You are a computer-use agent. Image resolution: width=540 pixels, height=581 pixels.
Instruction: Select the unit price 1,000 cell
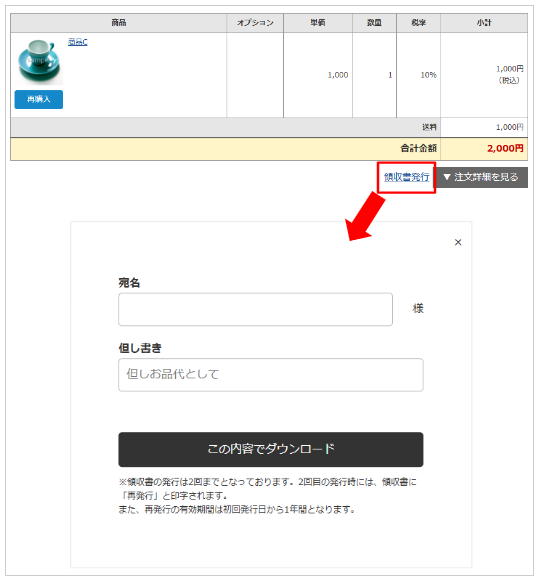coord(318,75)
